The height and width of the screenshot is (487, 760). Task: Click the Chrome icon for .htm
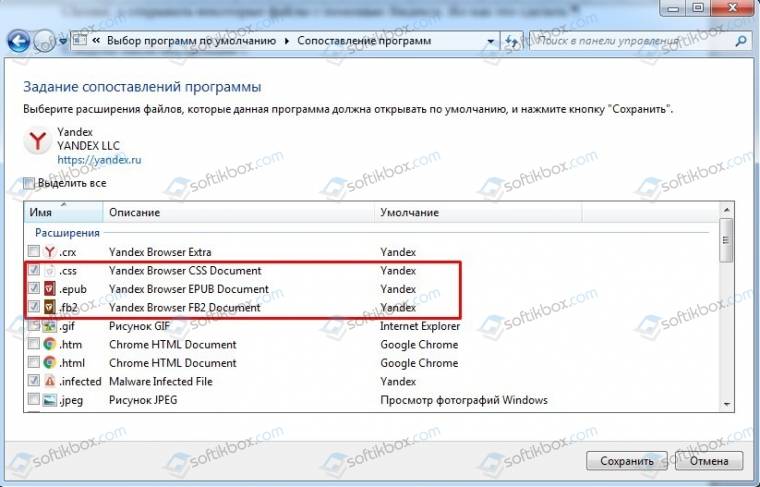pyautogui.click(x=49, y=345)
